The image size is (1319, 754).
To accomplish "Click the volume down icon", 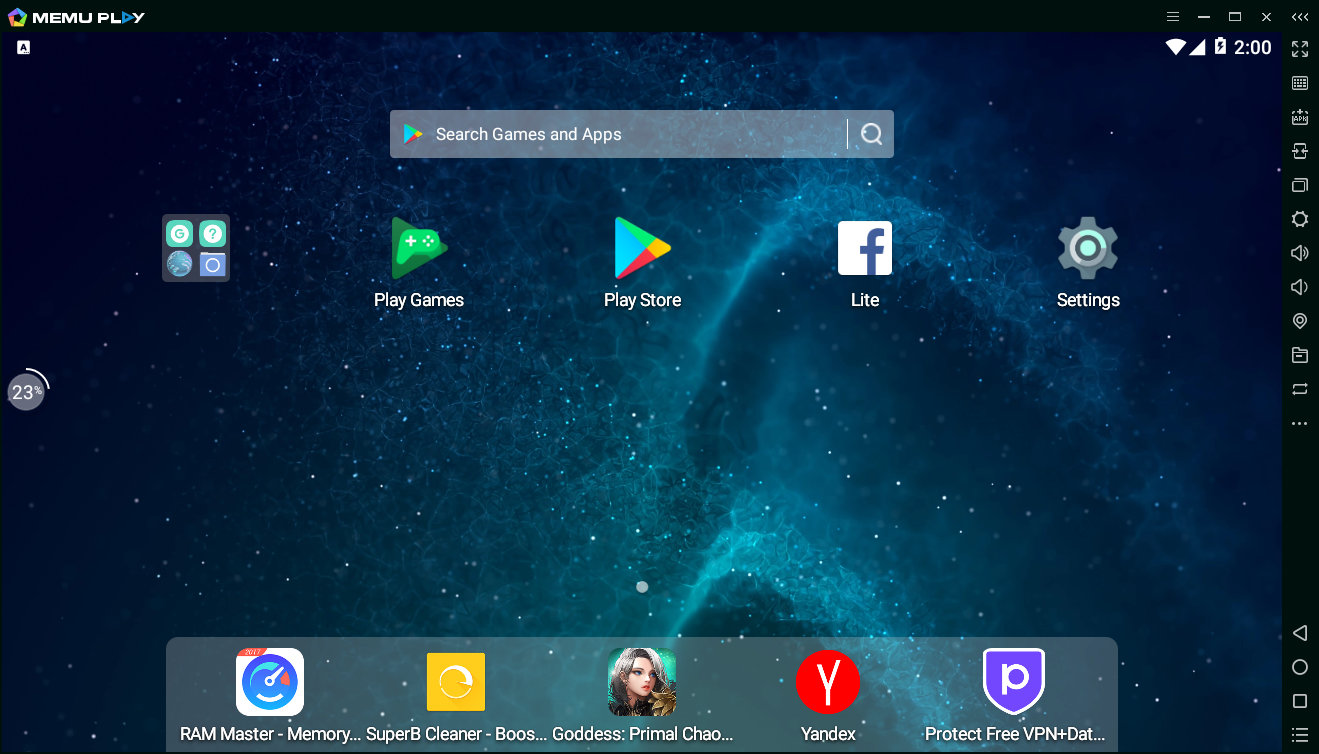I will click(1300, 287).
